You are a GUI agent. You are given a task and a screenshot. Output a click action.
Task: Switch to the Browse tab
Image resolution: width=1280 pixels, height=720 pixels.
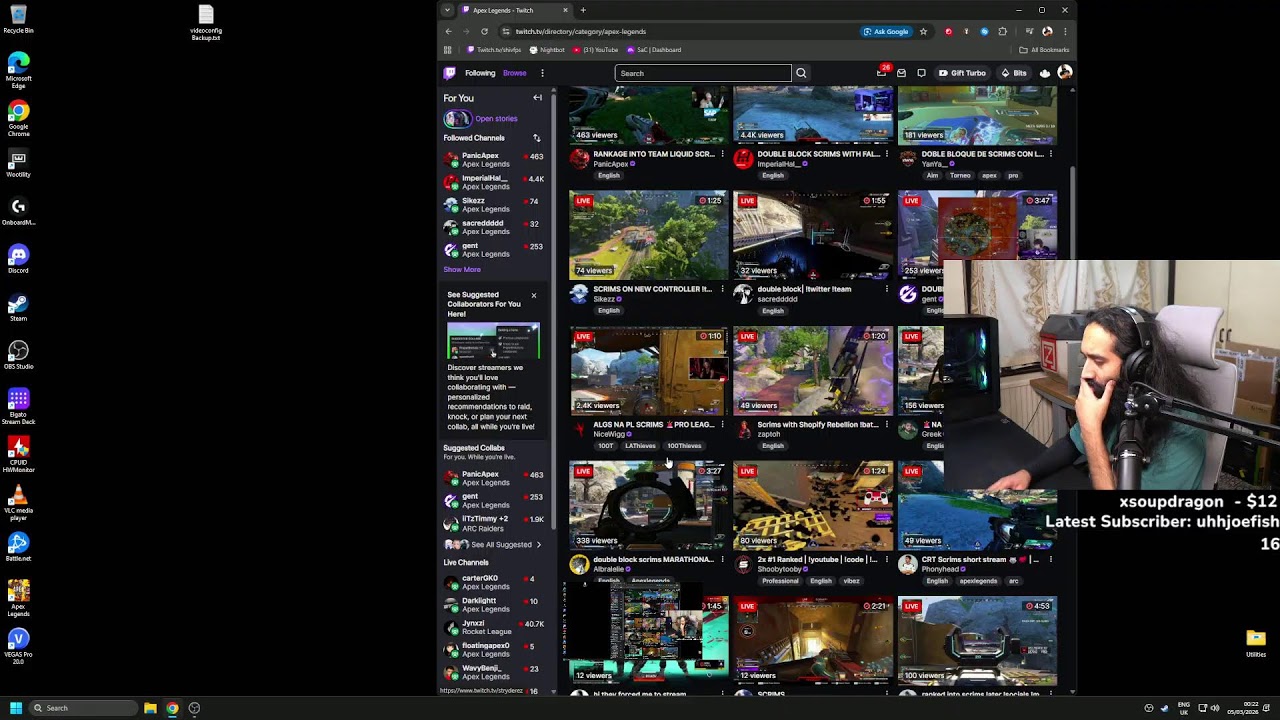(515, 73)
